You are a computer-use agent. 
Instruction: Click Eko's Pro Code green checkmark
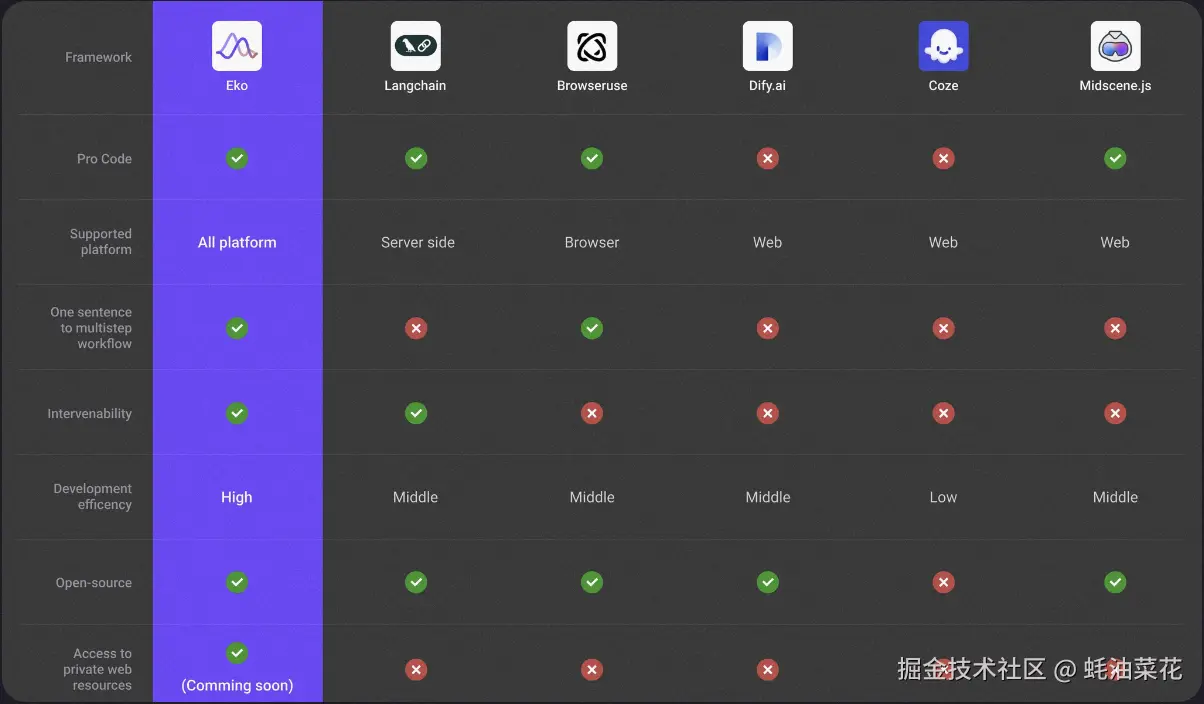pos(237,158)
